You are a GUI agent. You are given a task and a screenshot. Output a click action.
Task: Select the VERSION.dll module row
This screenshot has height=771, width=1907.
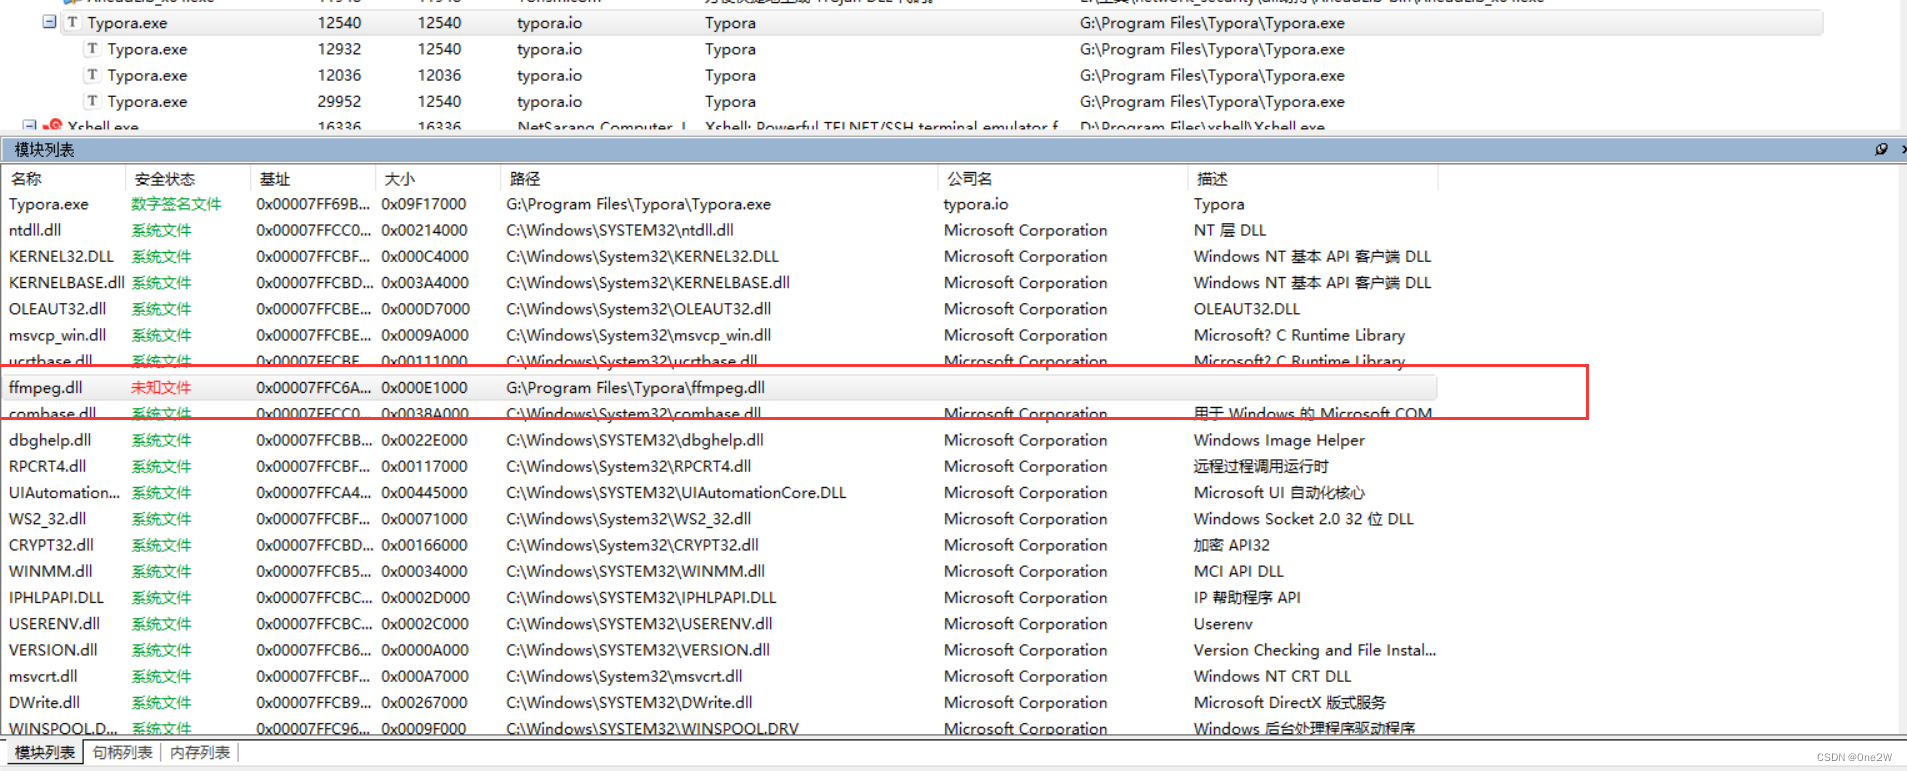(x=720, y=650)
